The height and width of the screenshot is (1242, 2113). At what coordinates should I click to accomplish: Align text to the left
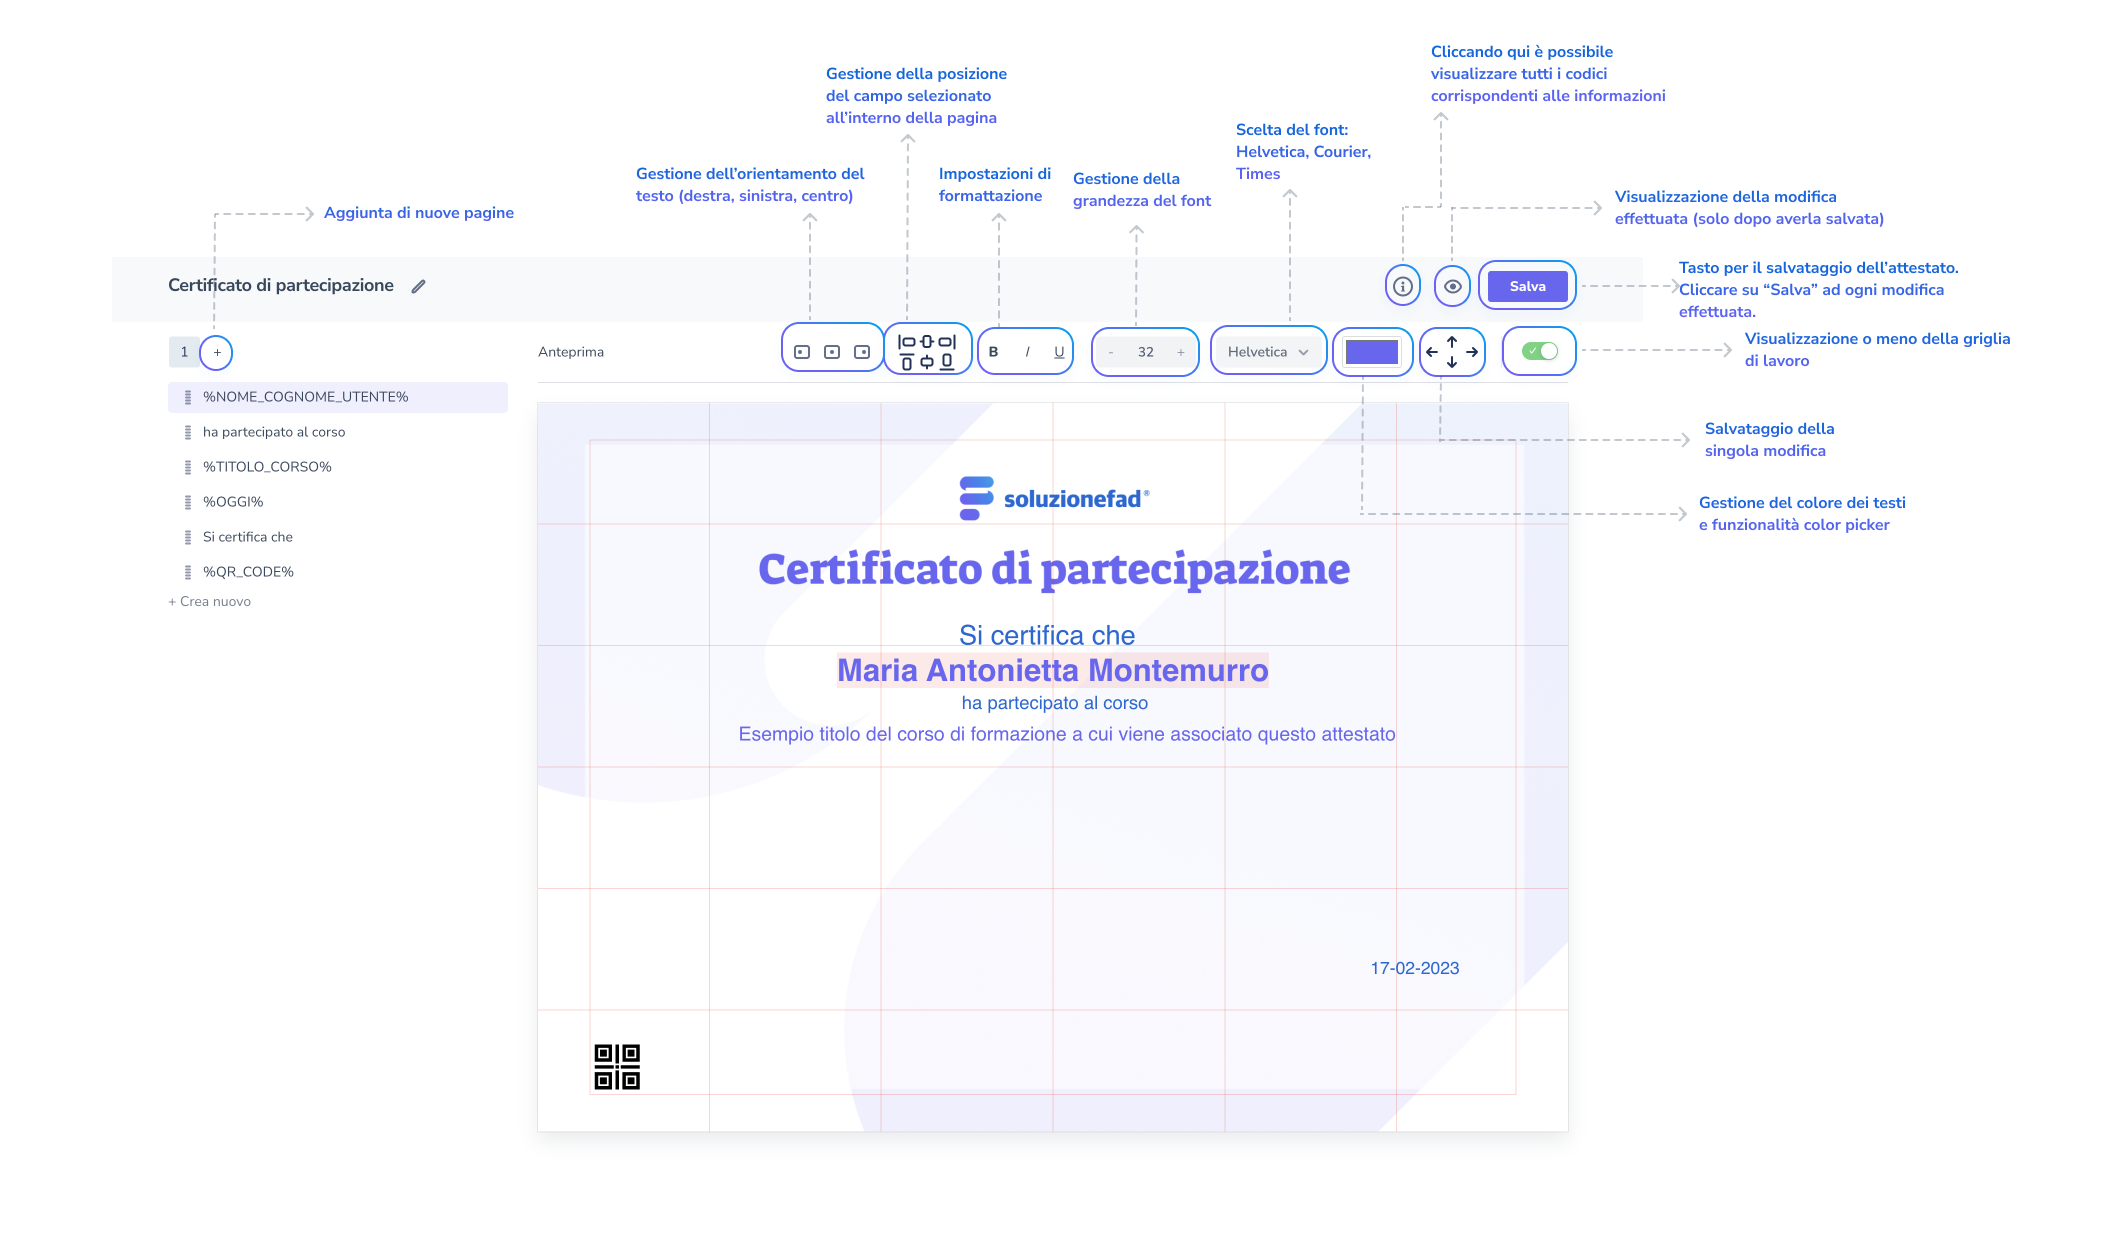click(x=802, y=352)
